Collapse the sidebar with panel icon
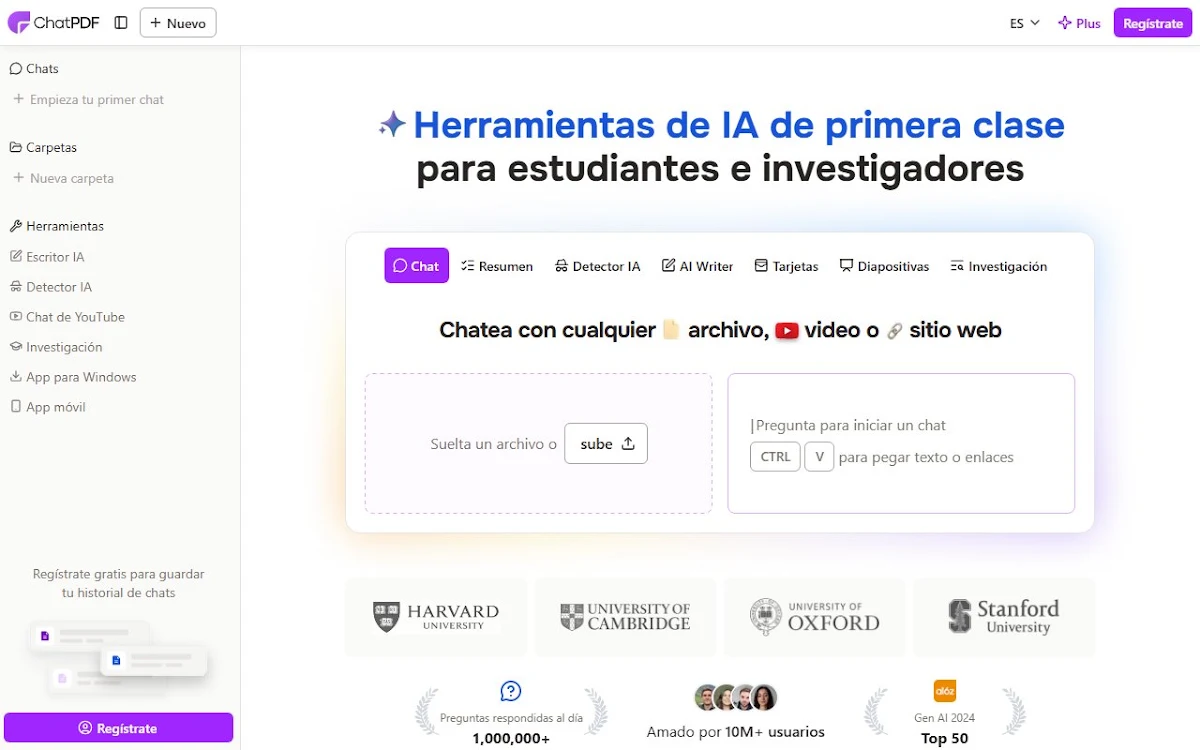Viewport: 1200px width, 750px height. click(x=121, y=23)
